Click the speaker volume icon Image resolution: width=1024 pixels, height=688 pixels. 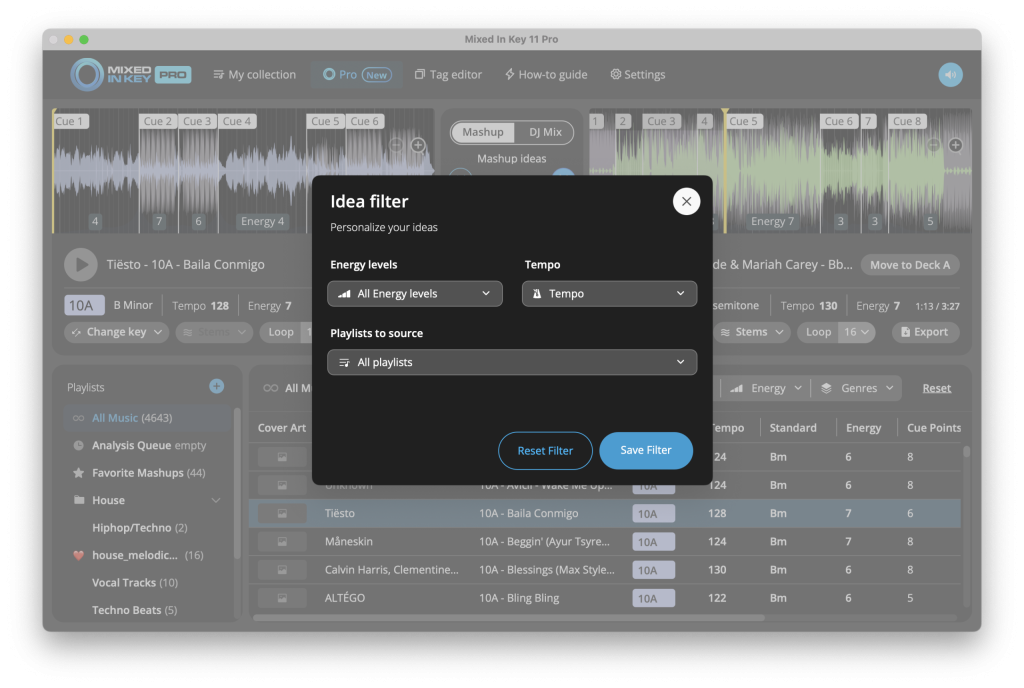[950, 75]
